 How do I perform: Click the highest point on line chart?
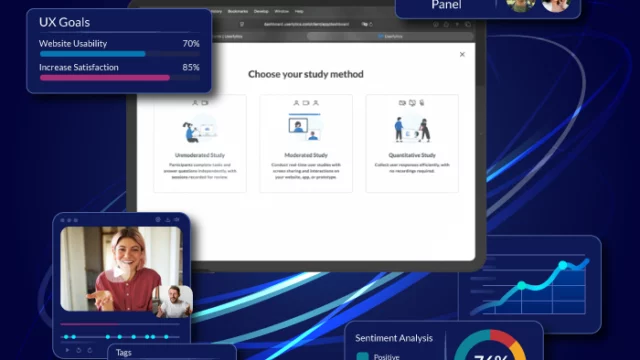(x=563, y=265)
